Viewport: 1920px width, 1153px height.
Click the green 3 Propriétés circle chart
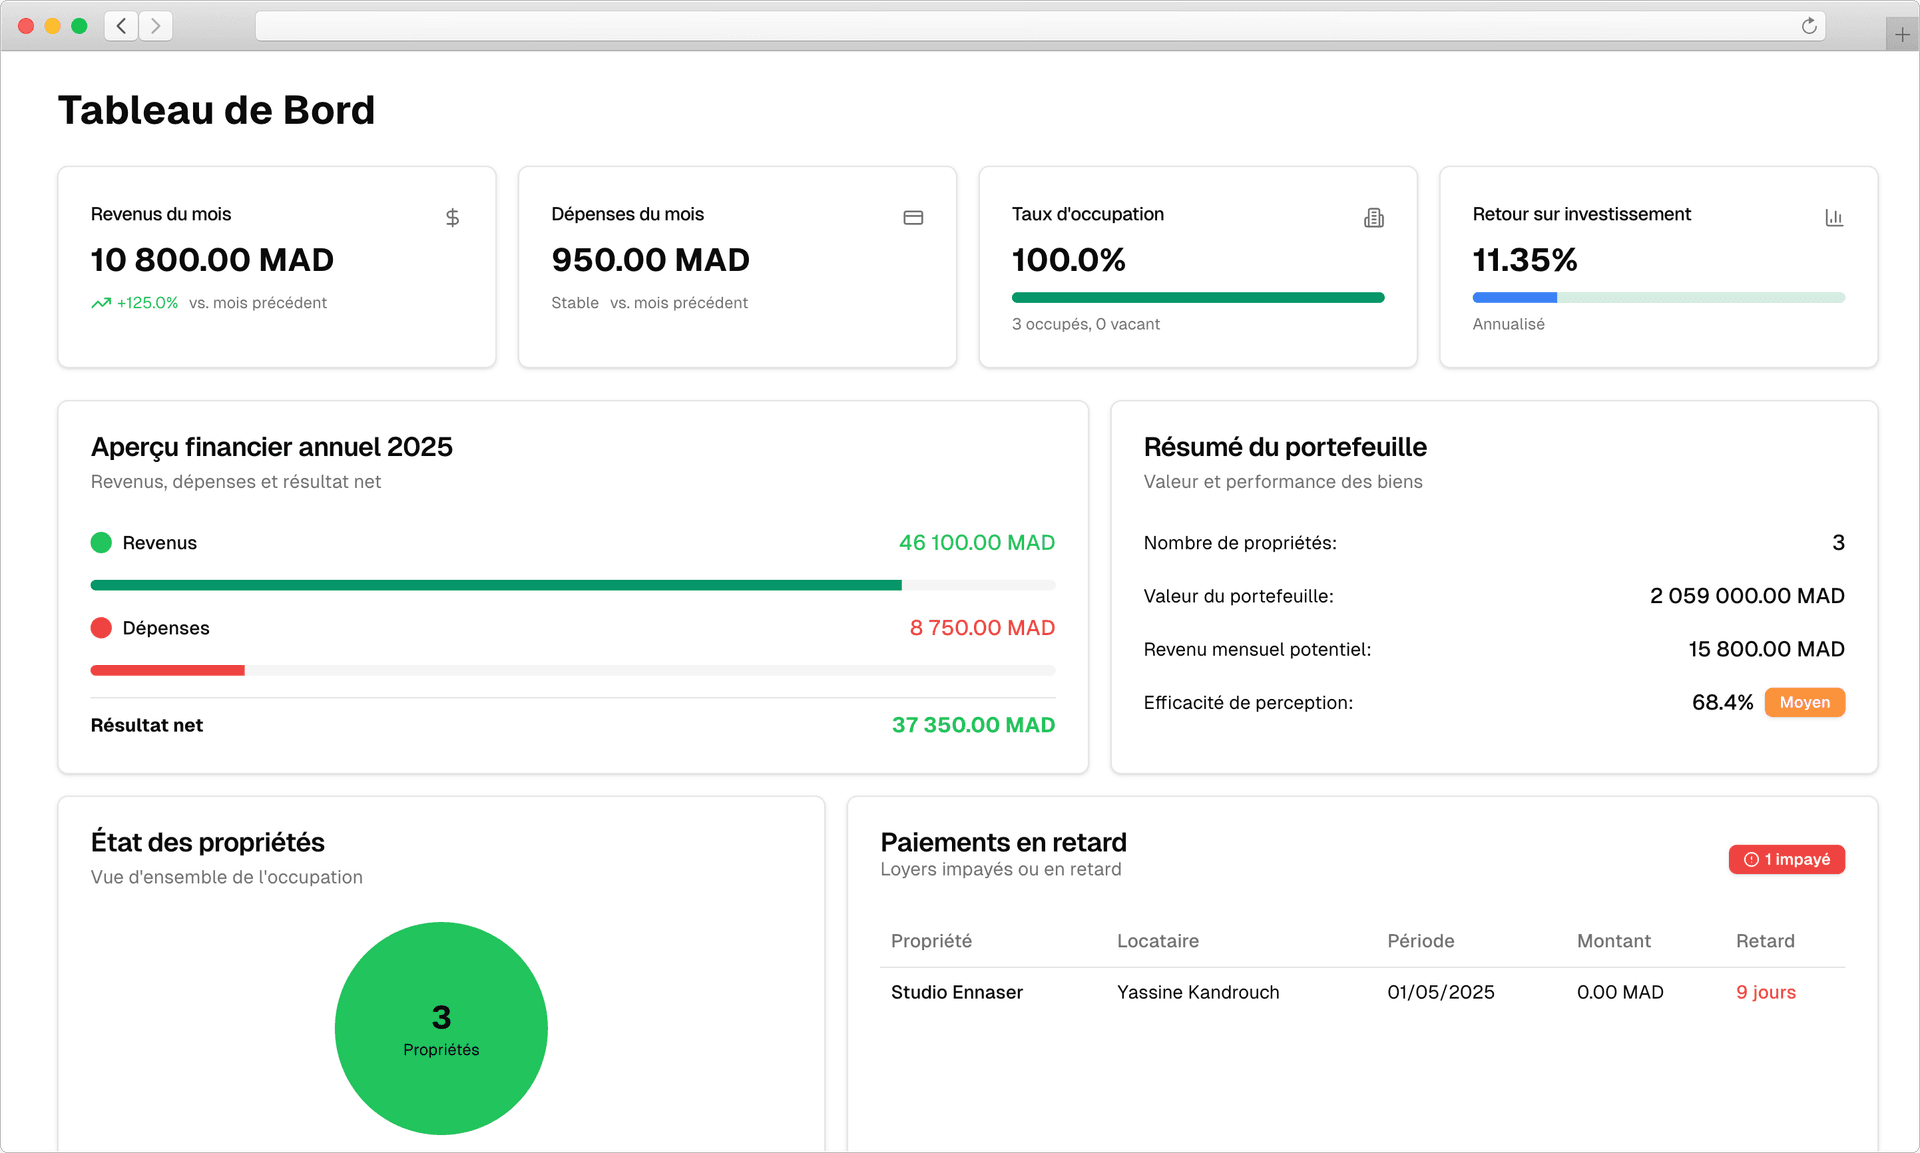coord(440,1028)
